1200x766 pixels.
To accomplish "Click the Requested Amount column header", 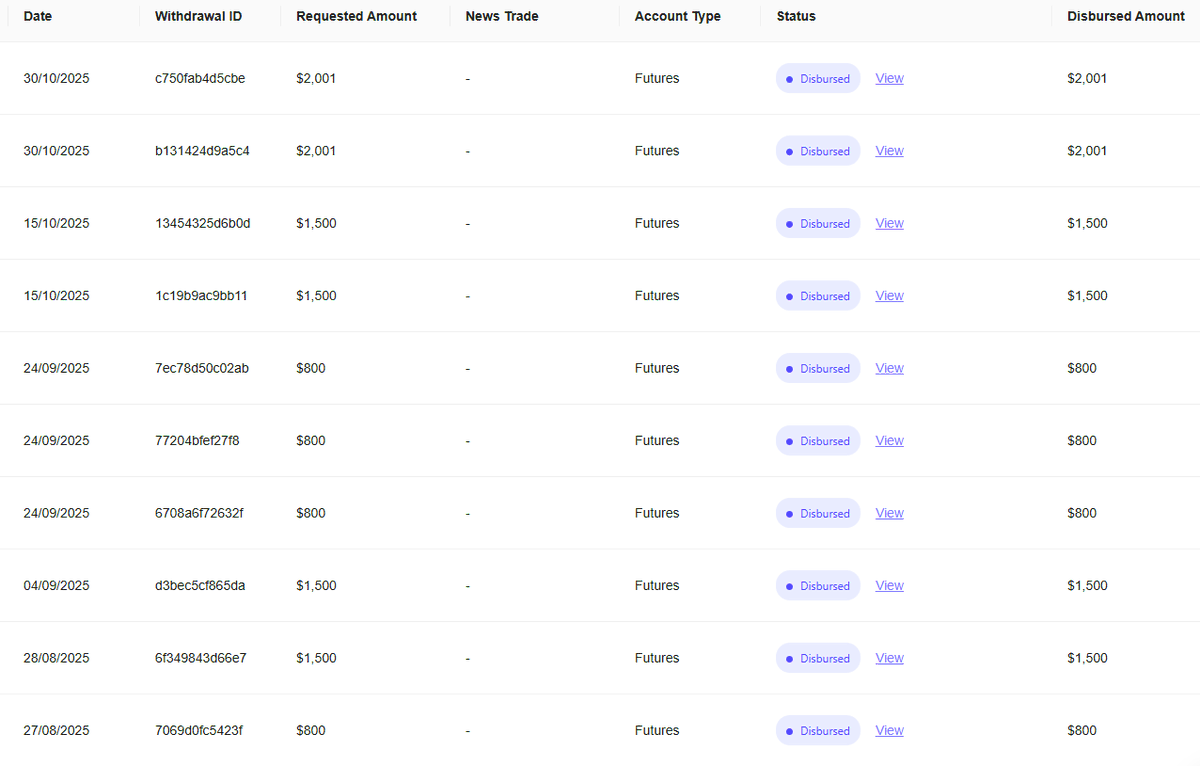I will pos(356,16).
